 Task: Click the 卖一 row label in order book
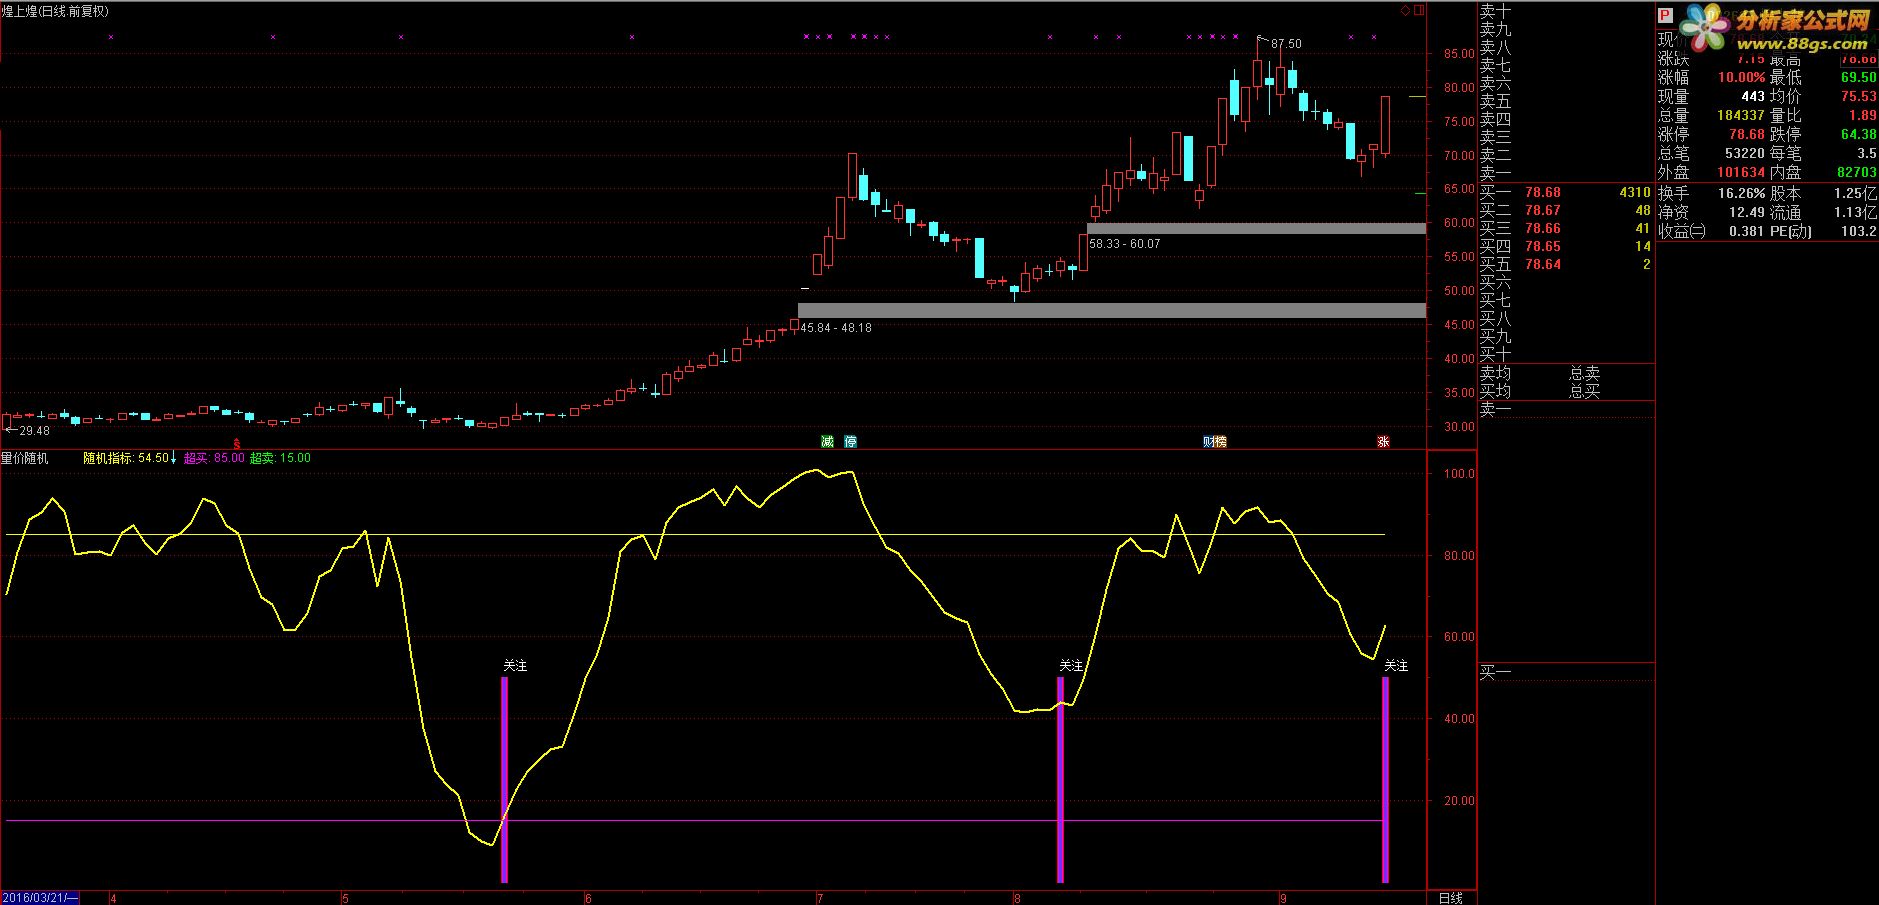(x=1496, y=173)
